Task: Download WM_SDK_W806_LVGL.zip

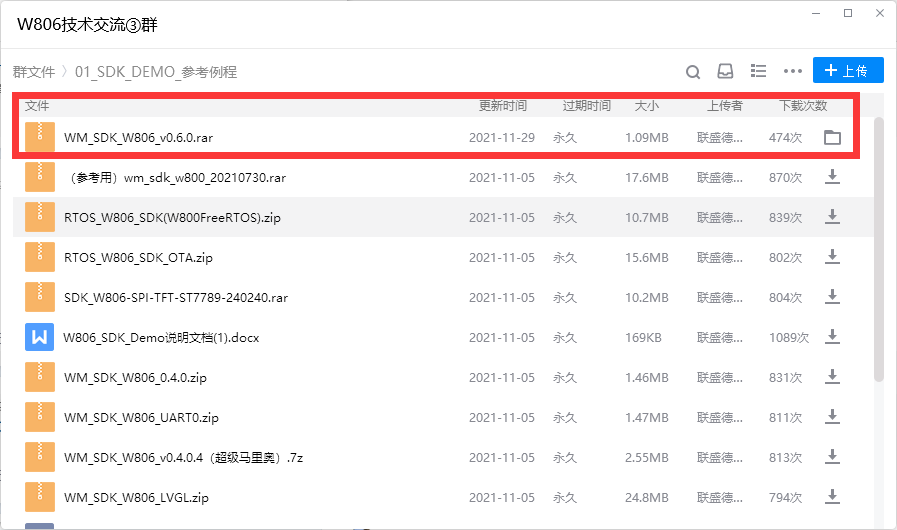Action: 832,497
